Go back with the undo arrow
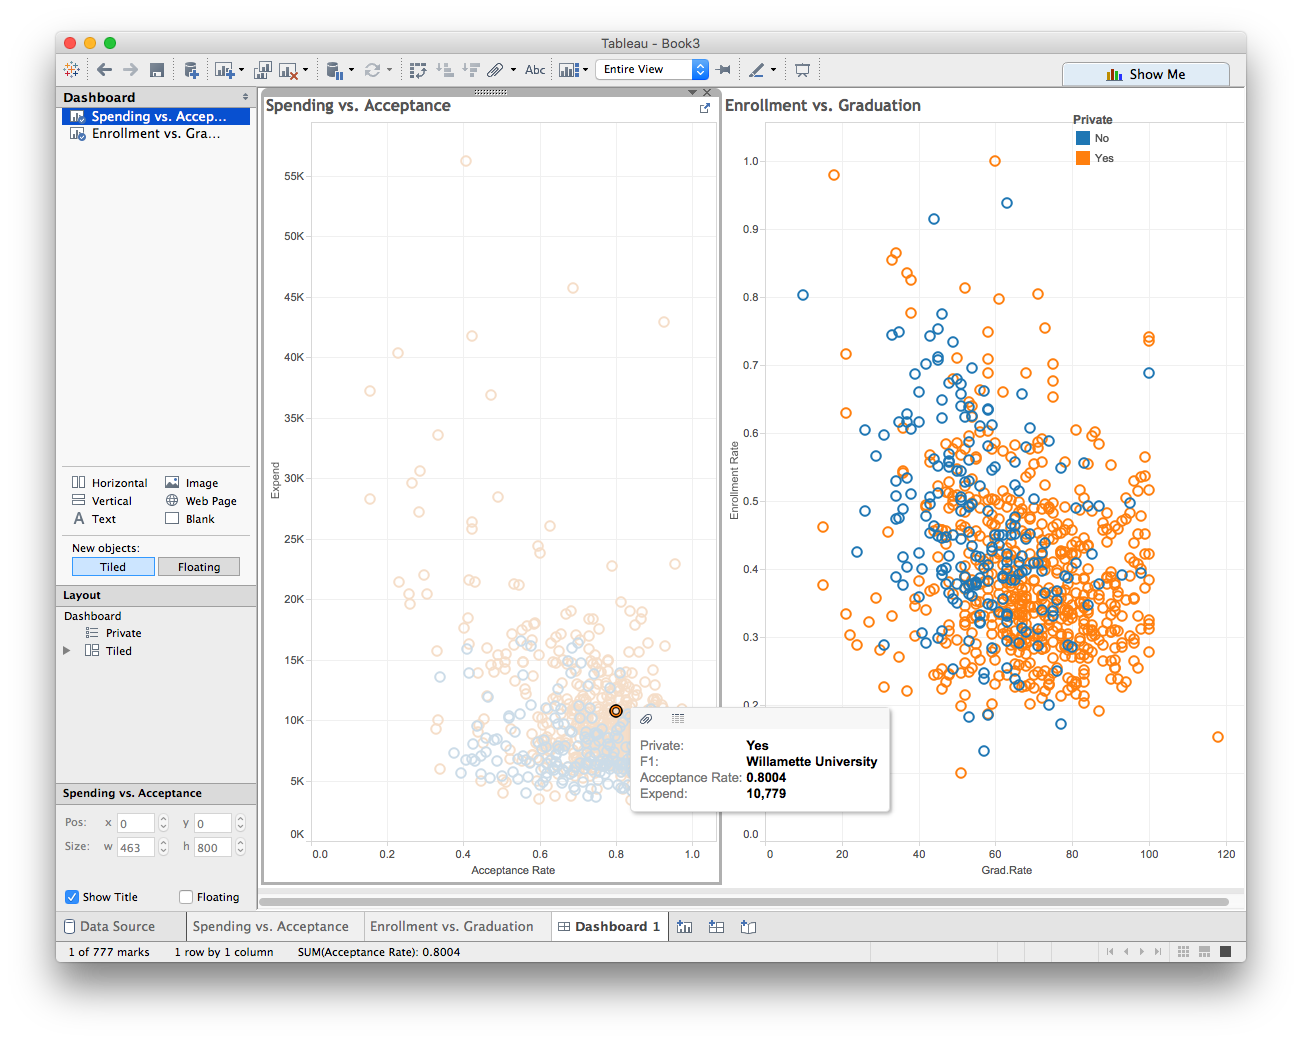Image resolution: width=1302 pixels, height=1042 pixels. [104, 70]
